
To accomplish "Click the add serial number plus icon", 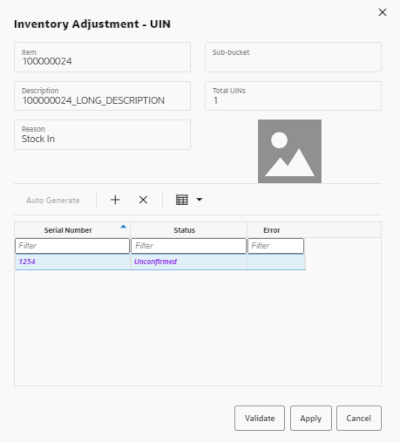I will [x=115, y=200].
